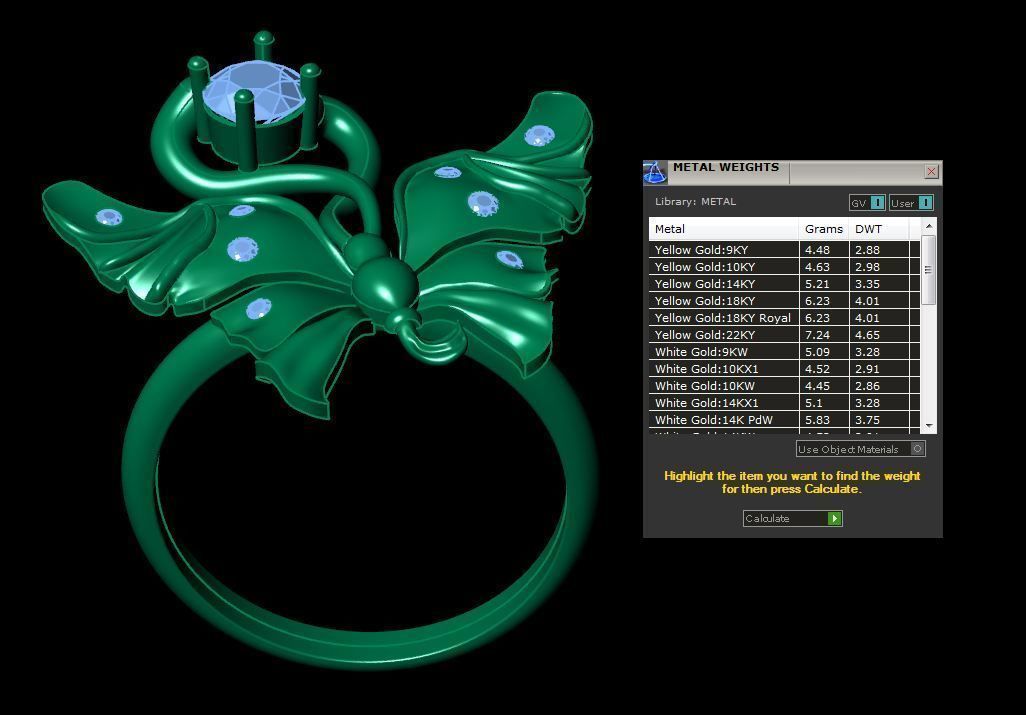Click the Metal Weights panel gem icon
The height and width of the screenshot is (715, 1026).
[x=654, y=173]
